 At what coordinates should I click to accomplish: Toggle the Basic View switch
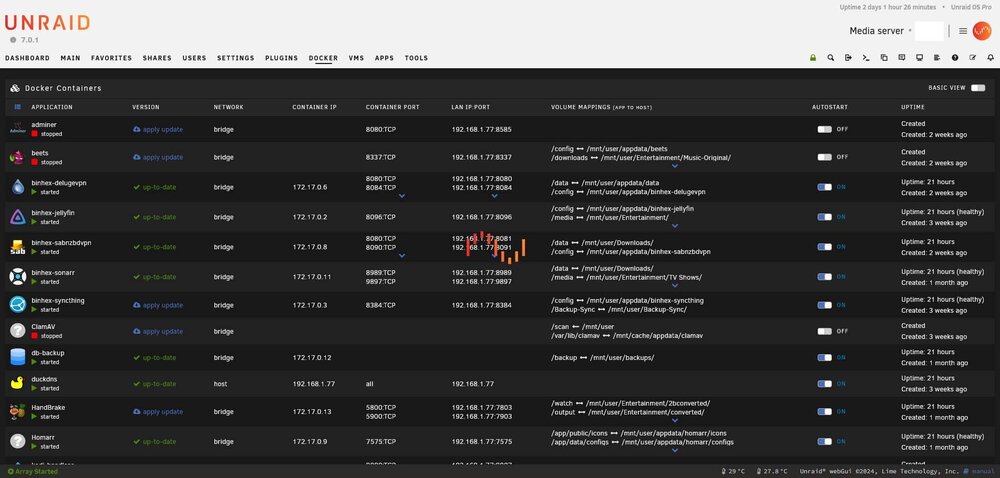click(978, 88)
